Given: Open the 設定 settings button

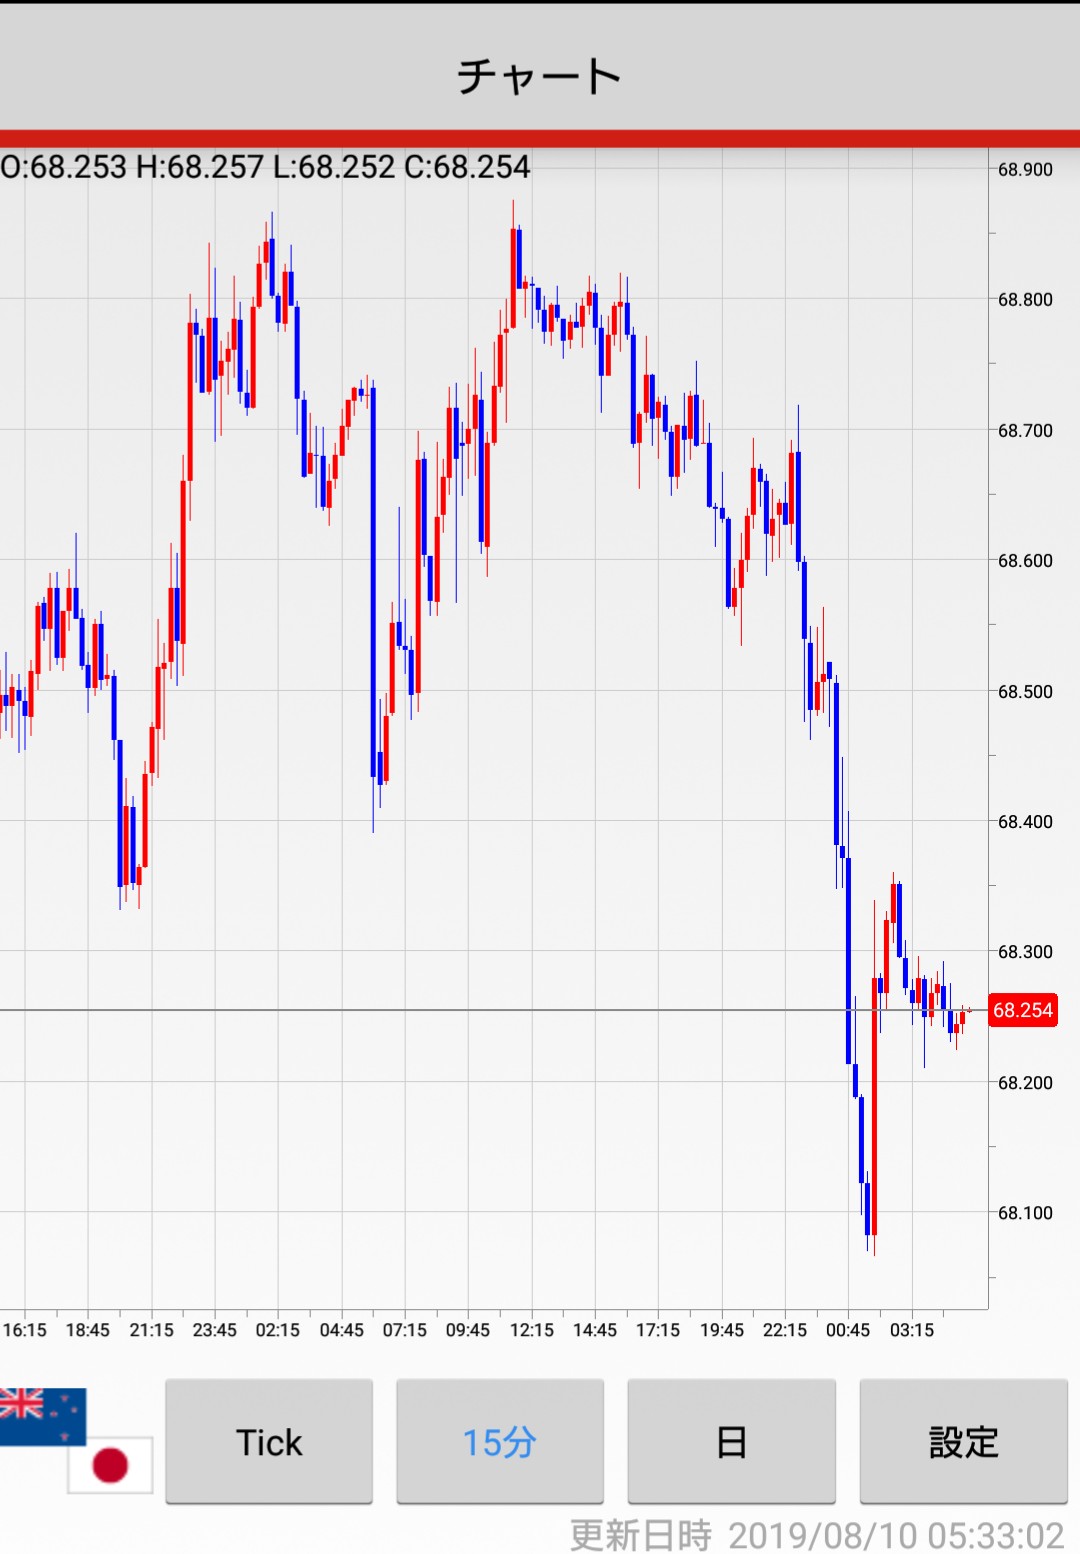Looking at the screenshot, I should tap(963, 1441).
